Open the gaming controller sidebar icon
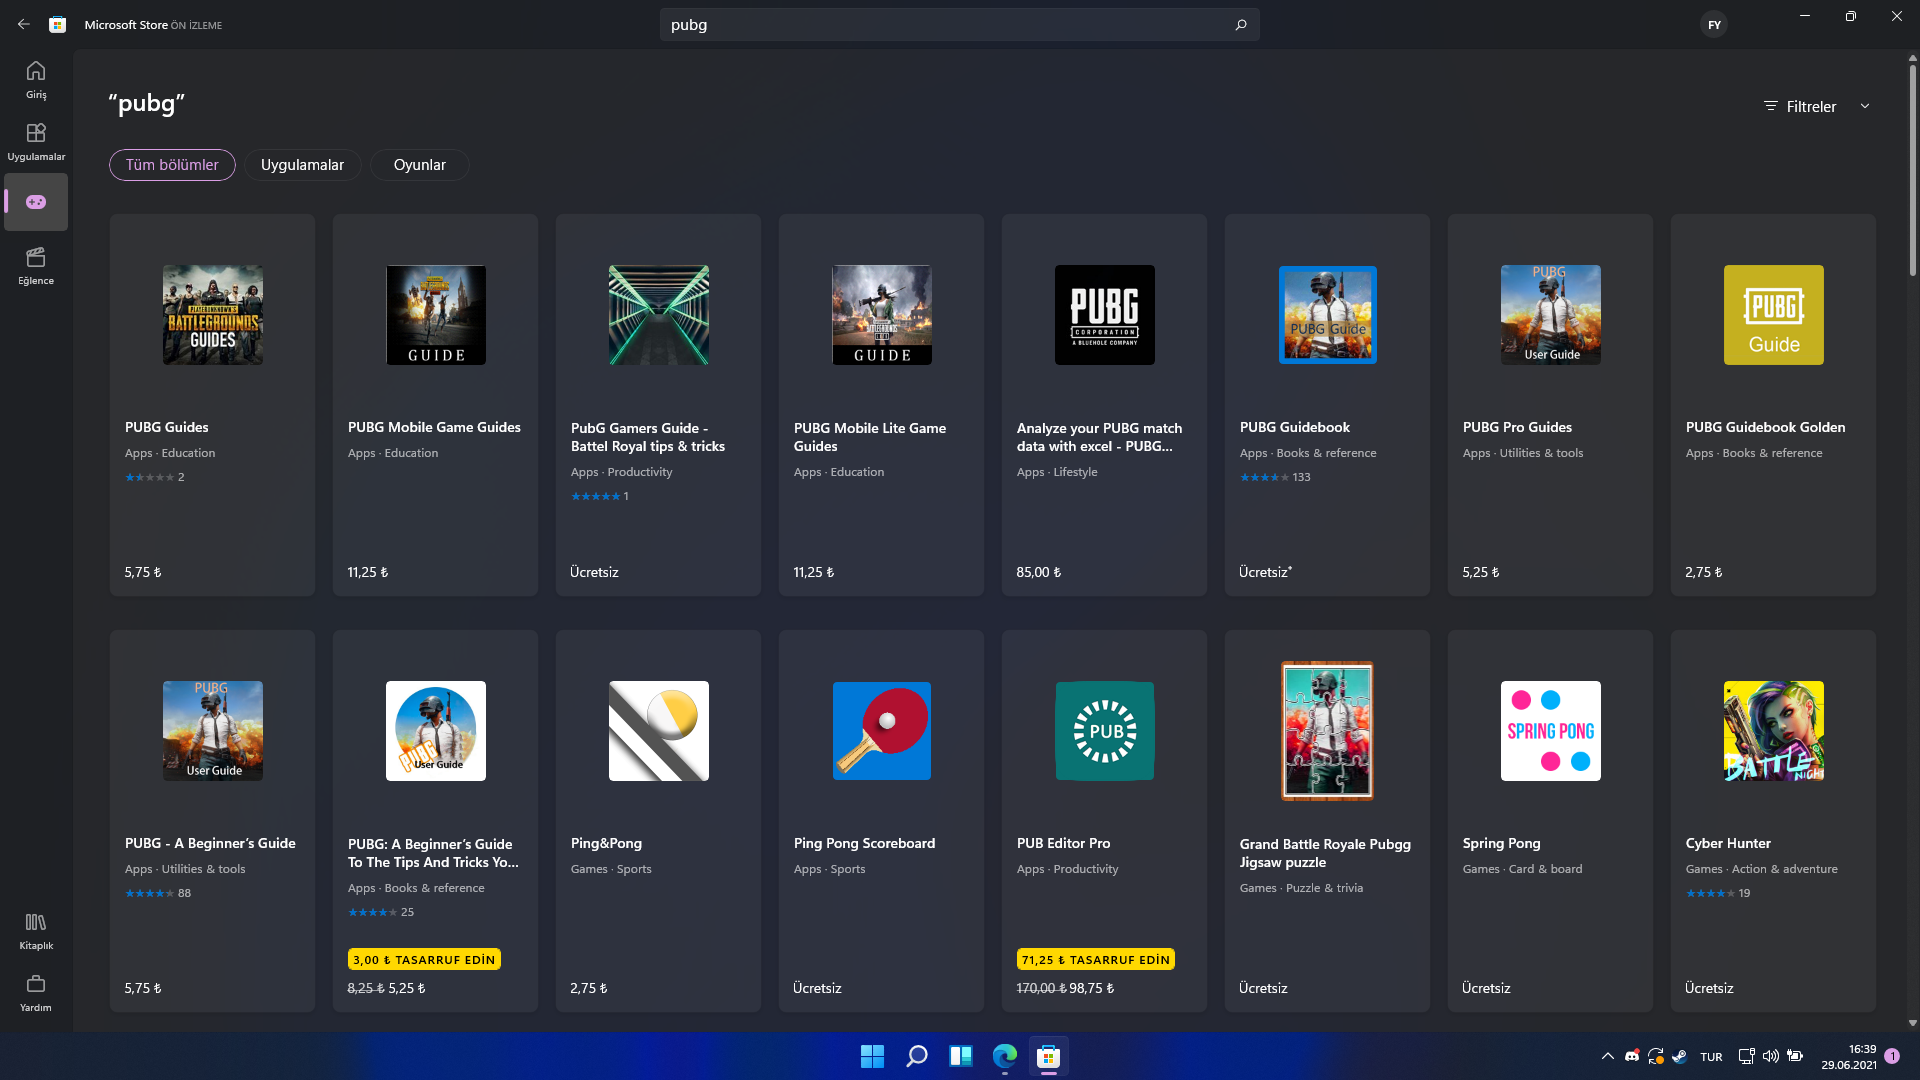Screen dimensions: 1920x1080 [x=36, y=202]
